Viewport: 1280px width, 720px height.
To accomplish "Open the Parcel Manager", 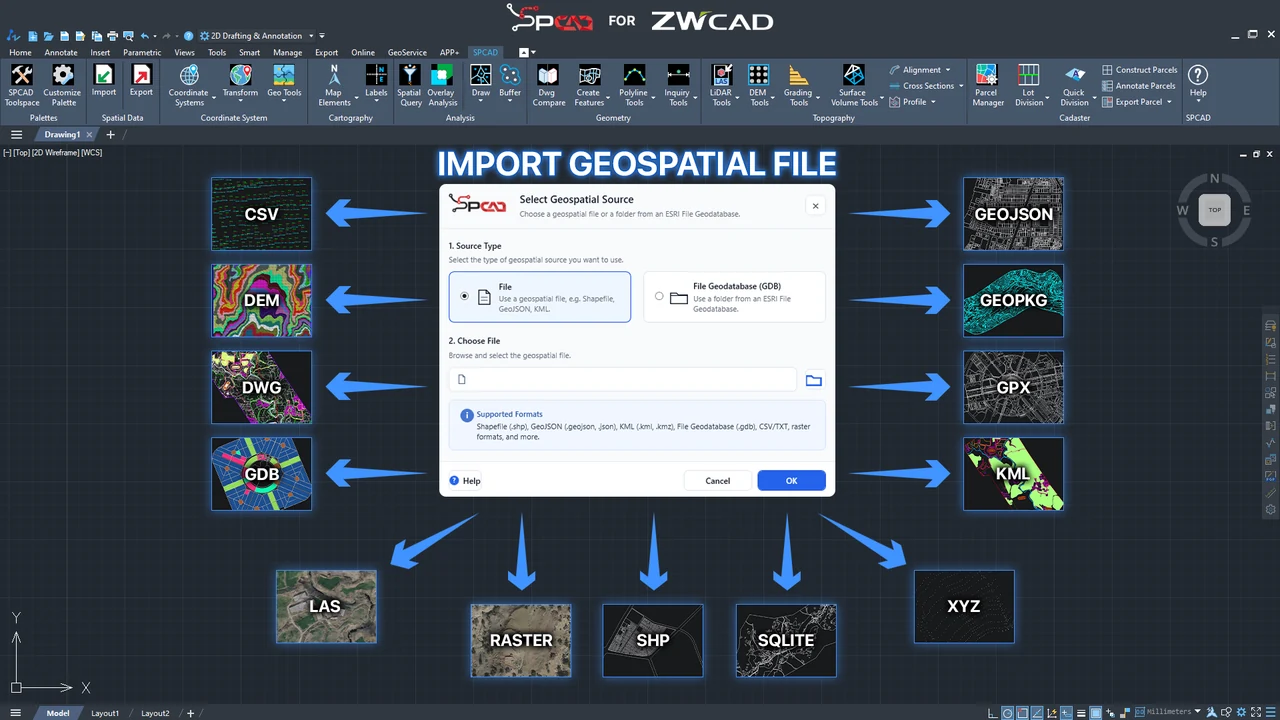I will 988,85.
